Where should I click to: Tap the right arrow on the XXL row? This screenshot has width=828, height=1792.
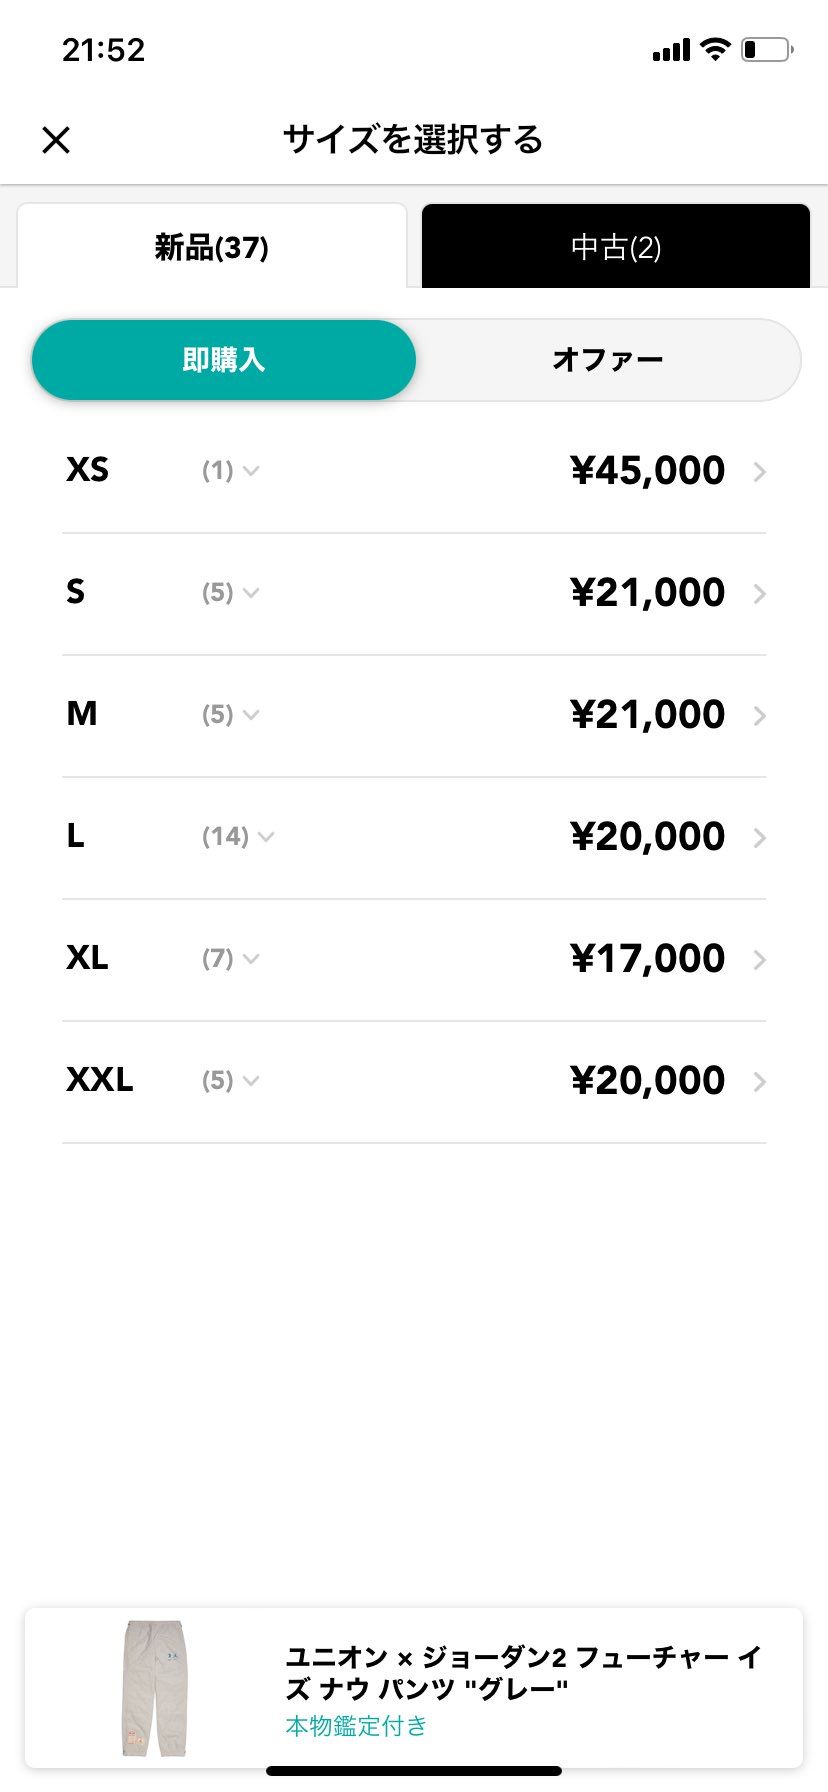tap(759, 1082)
